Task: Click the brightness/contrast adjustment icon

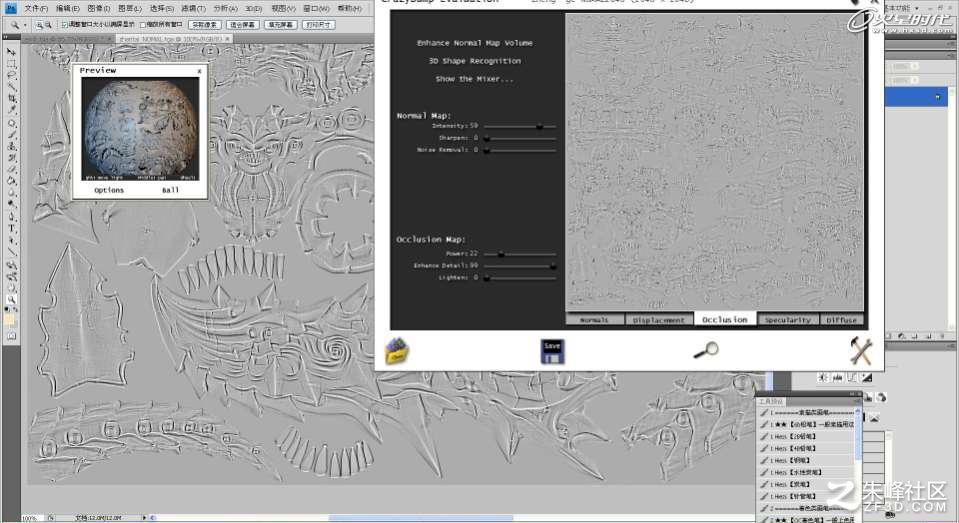Action: (823, 377)
